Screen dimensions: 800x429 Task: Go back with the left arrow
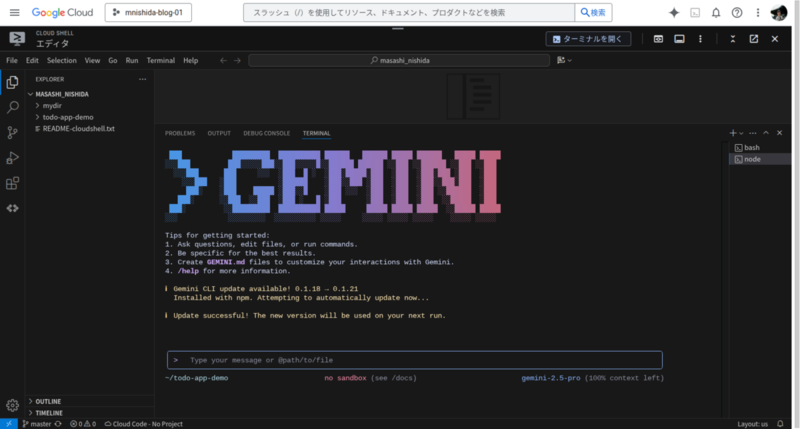click(x=223, y=60)
